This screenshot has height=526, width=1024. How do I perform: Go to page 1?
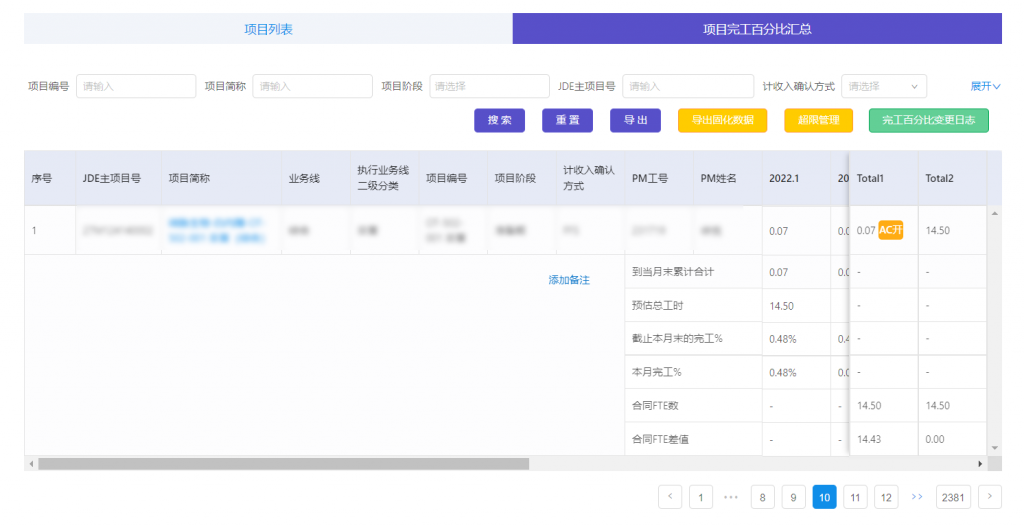click(x=701, y=497)
